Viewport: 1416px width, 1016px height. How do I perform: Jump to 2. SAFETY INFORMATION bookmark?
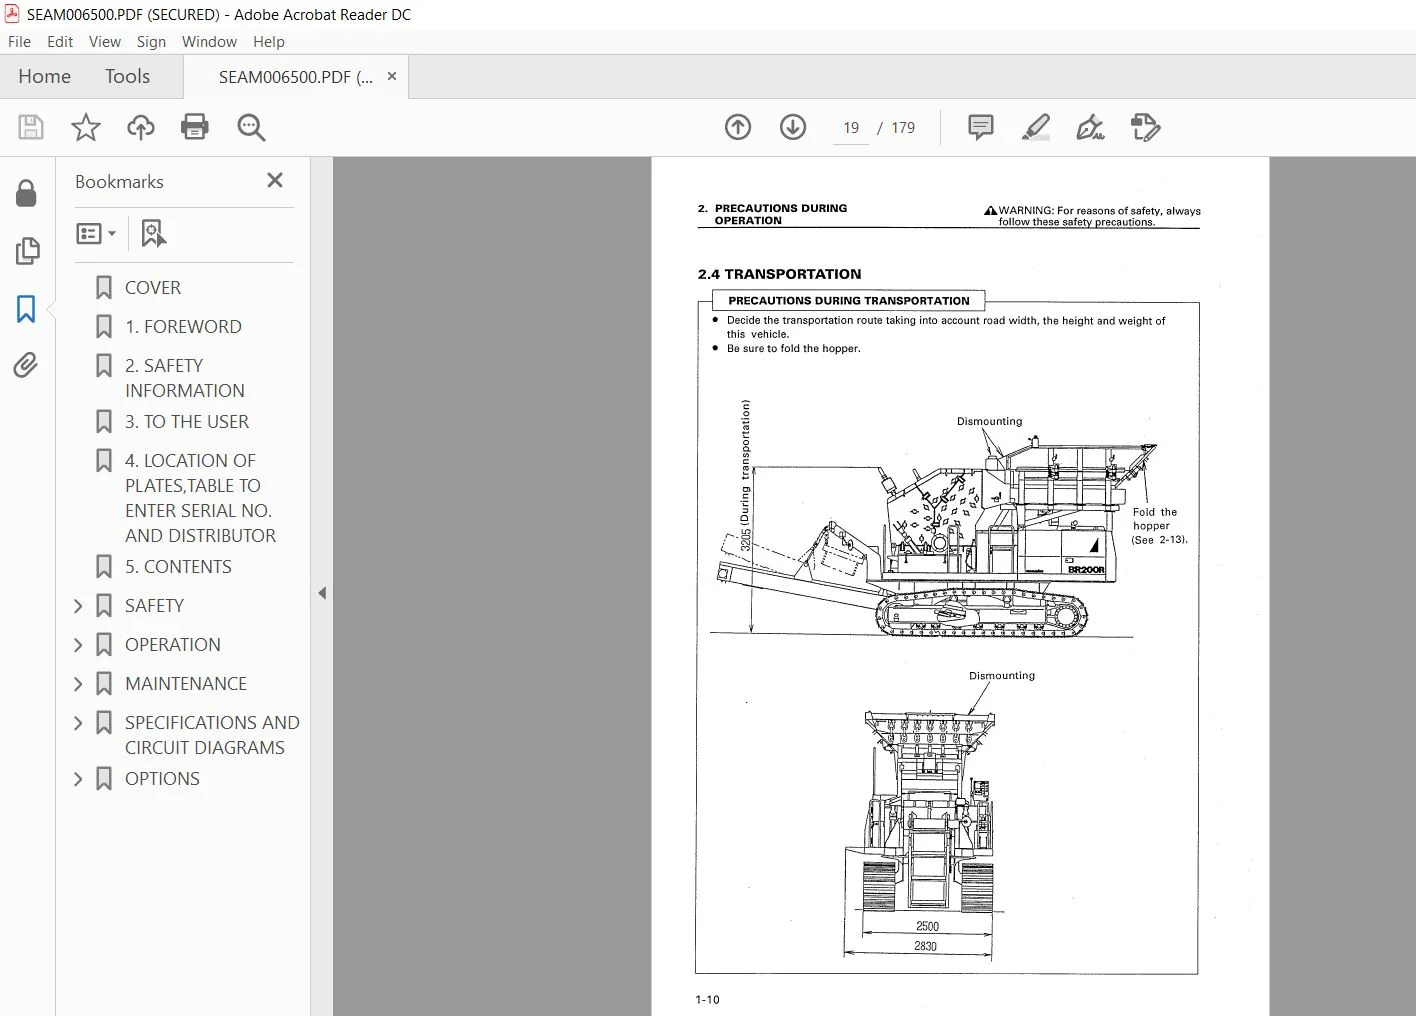tap(184, 378)
